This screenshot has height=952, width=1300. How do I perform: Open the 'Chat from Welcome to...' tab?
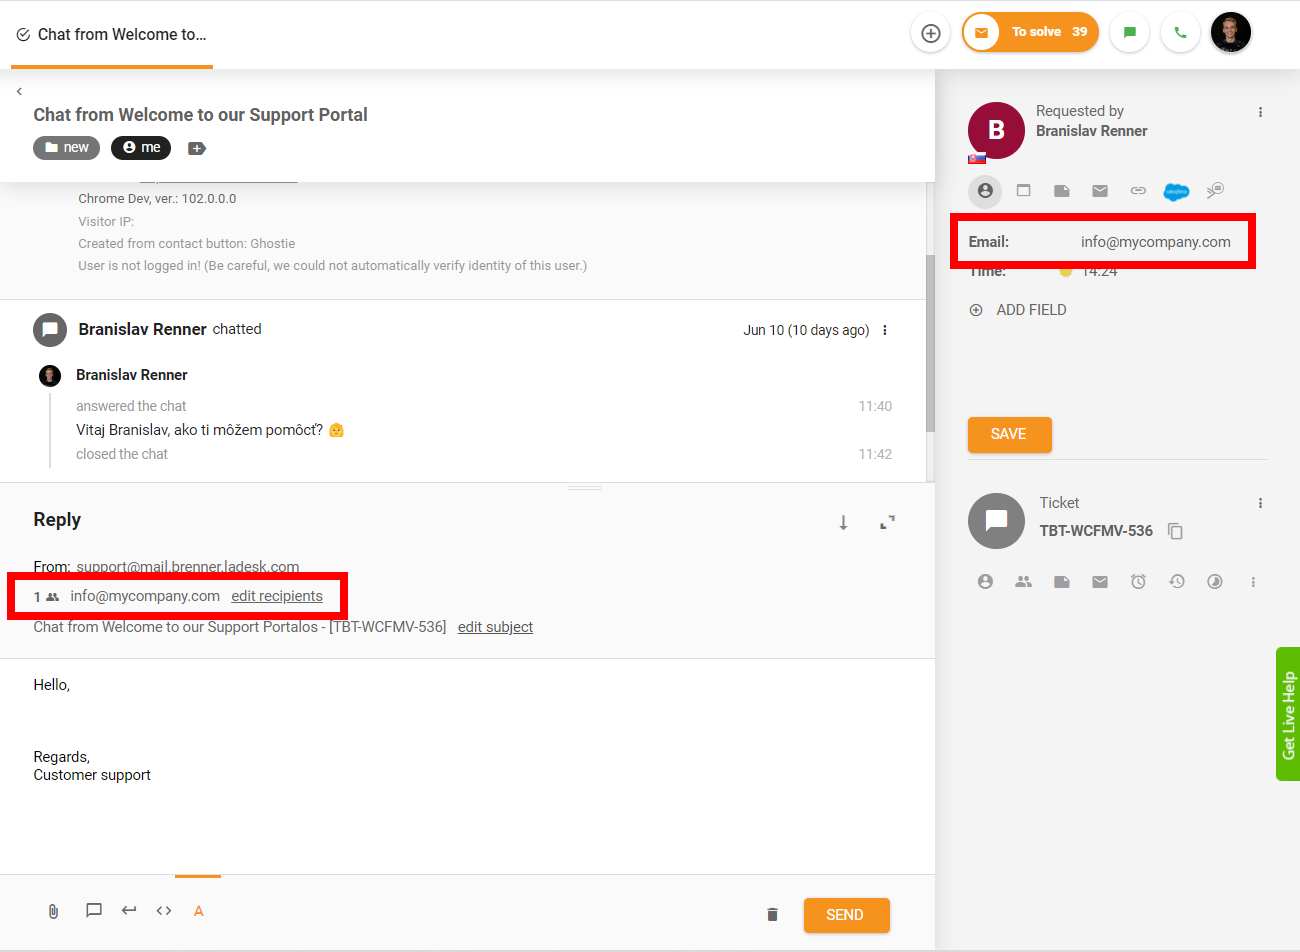tap(112, 35)
